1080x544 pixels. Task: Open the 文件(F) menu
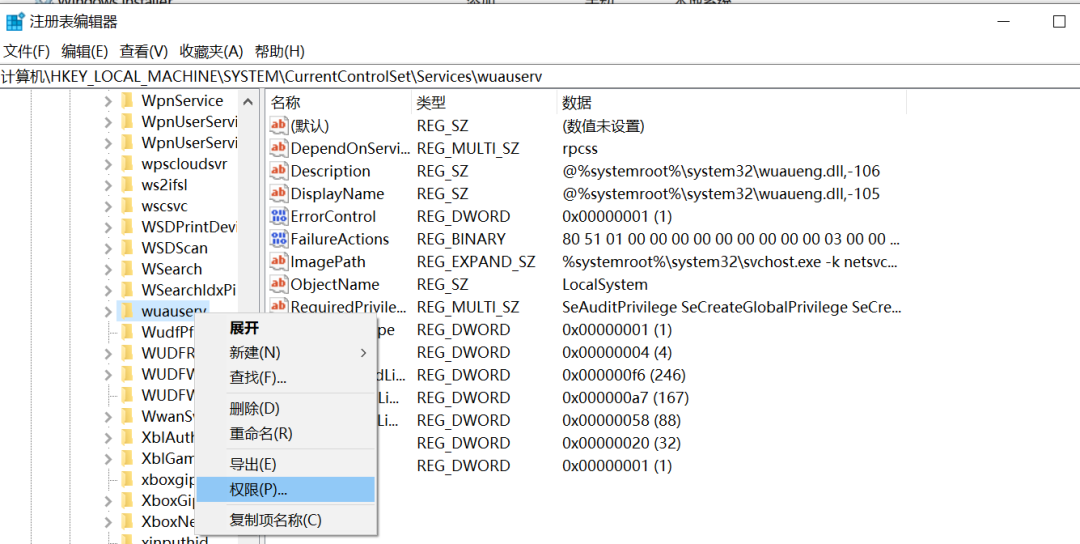26,51
